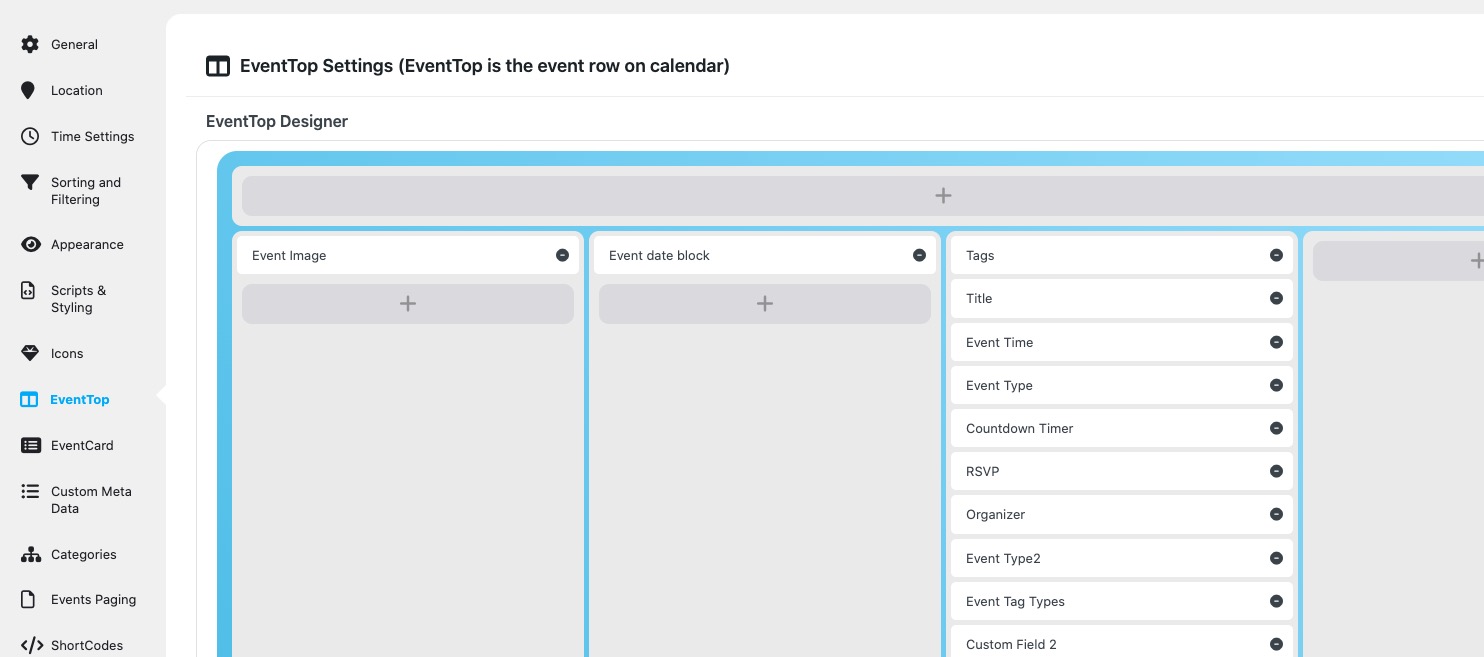Add a field to the top row
Viewport: 1484px width, 657px height.
pos(942,196)
